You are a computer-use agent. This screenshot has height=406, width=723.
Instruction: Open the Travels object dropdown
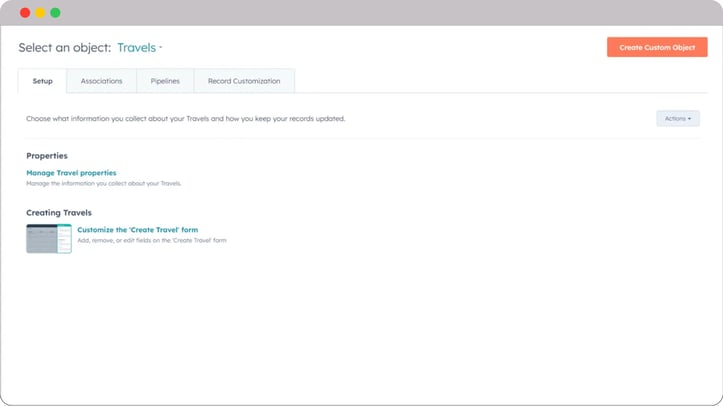(x=140, y=47)
